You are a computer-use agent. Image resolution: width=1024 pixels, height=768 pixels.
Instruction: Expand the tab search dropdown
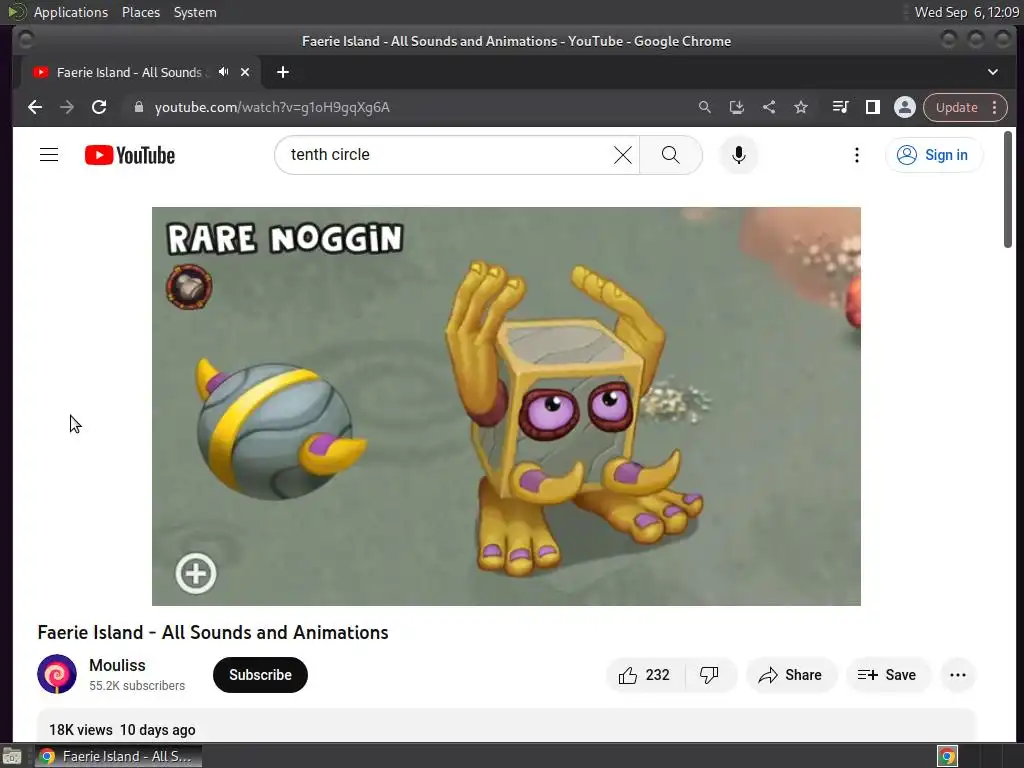(x=993, y=72)
